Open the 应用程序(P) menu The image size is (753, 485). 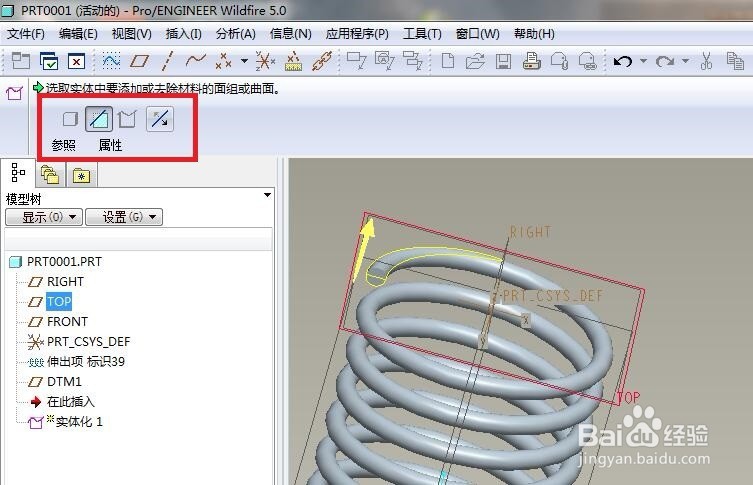[x=357, y=34]
